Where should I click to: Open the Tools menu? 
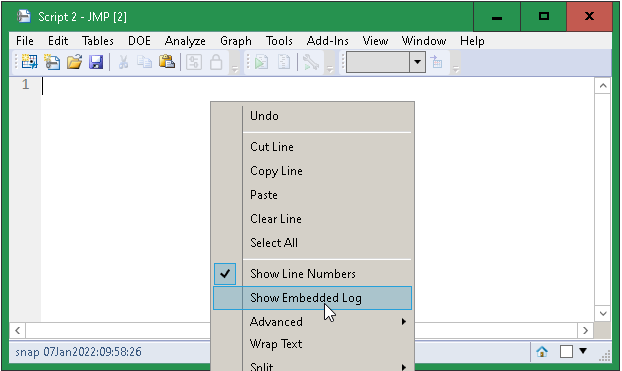point(279,41)
